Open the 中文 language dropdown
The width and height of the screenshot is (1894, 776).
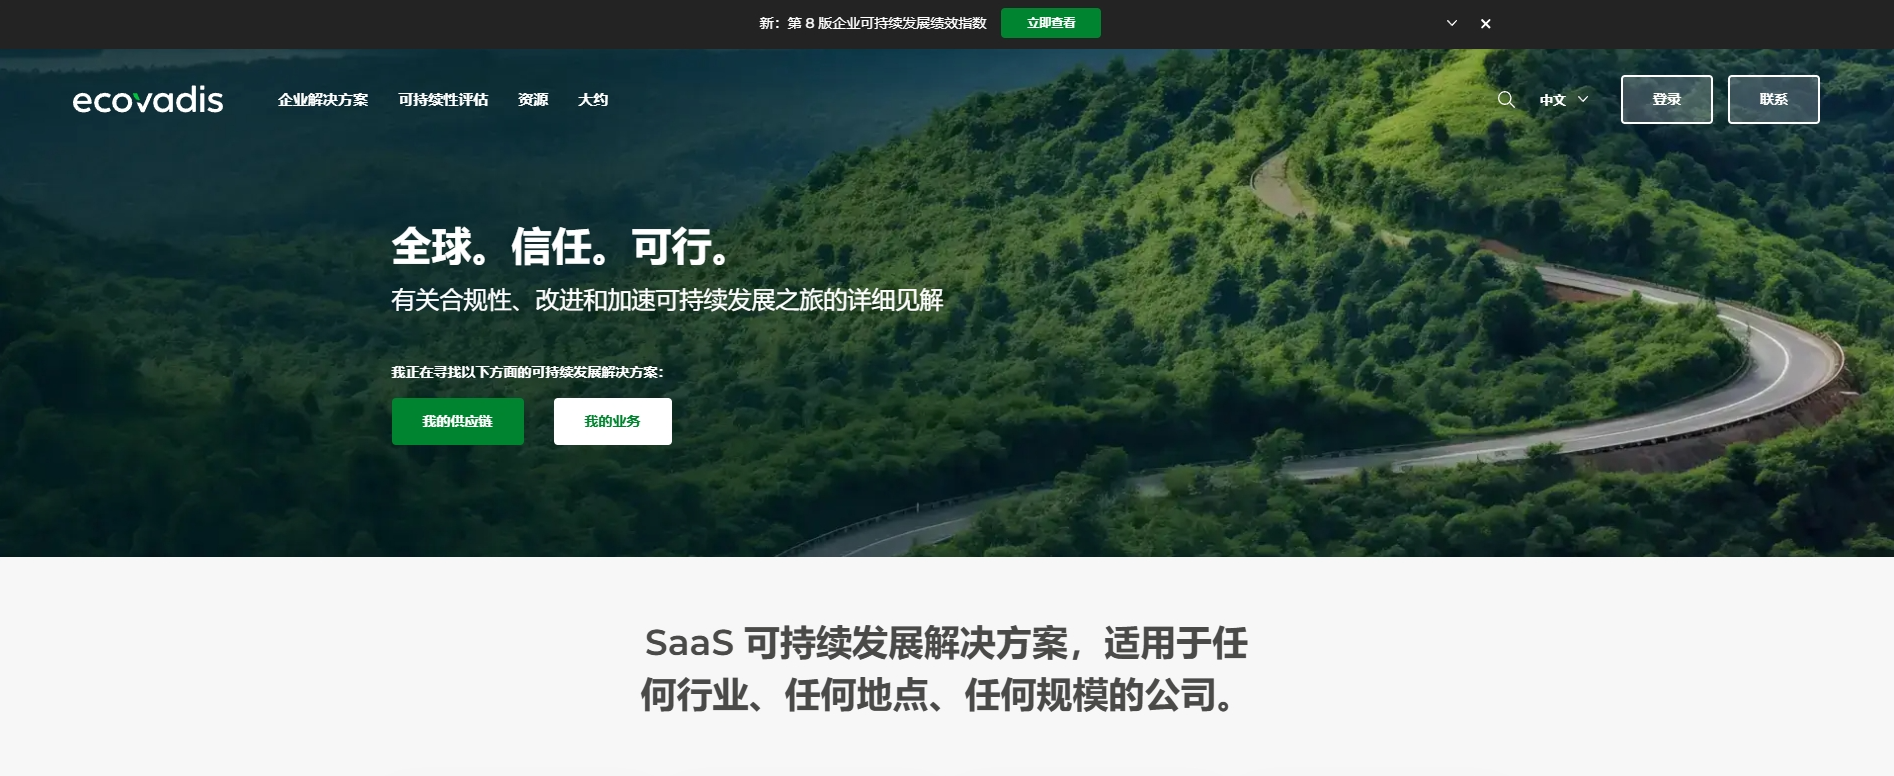(x=1564, y=99)
